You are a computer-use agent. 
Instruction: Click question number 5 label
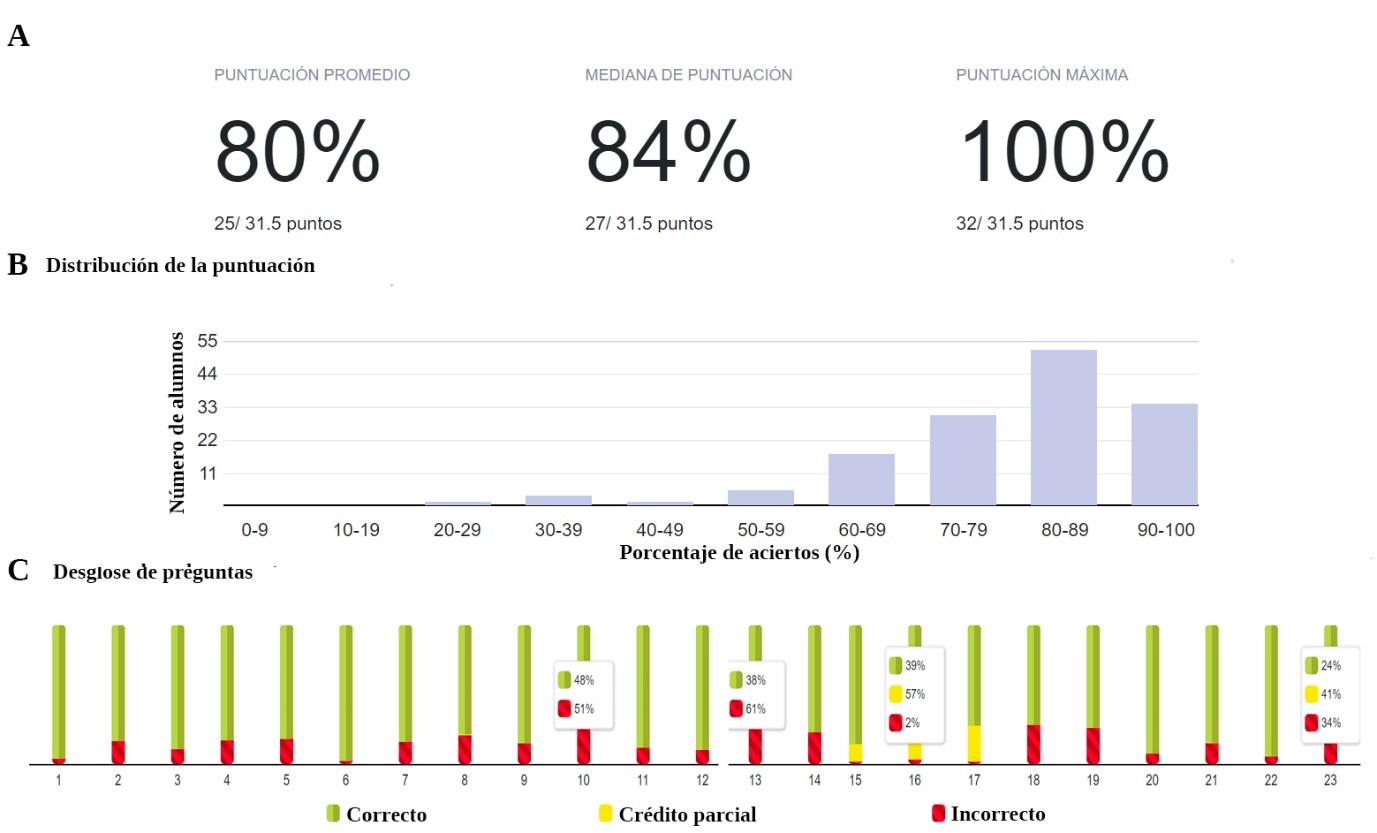point(286,780)
